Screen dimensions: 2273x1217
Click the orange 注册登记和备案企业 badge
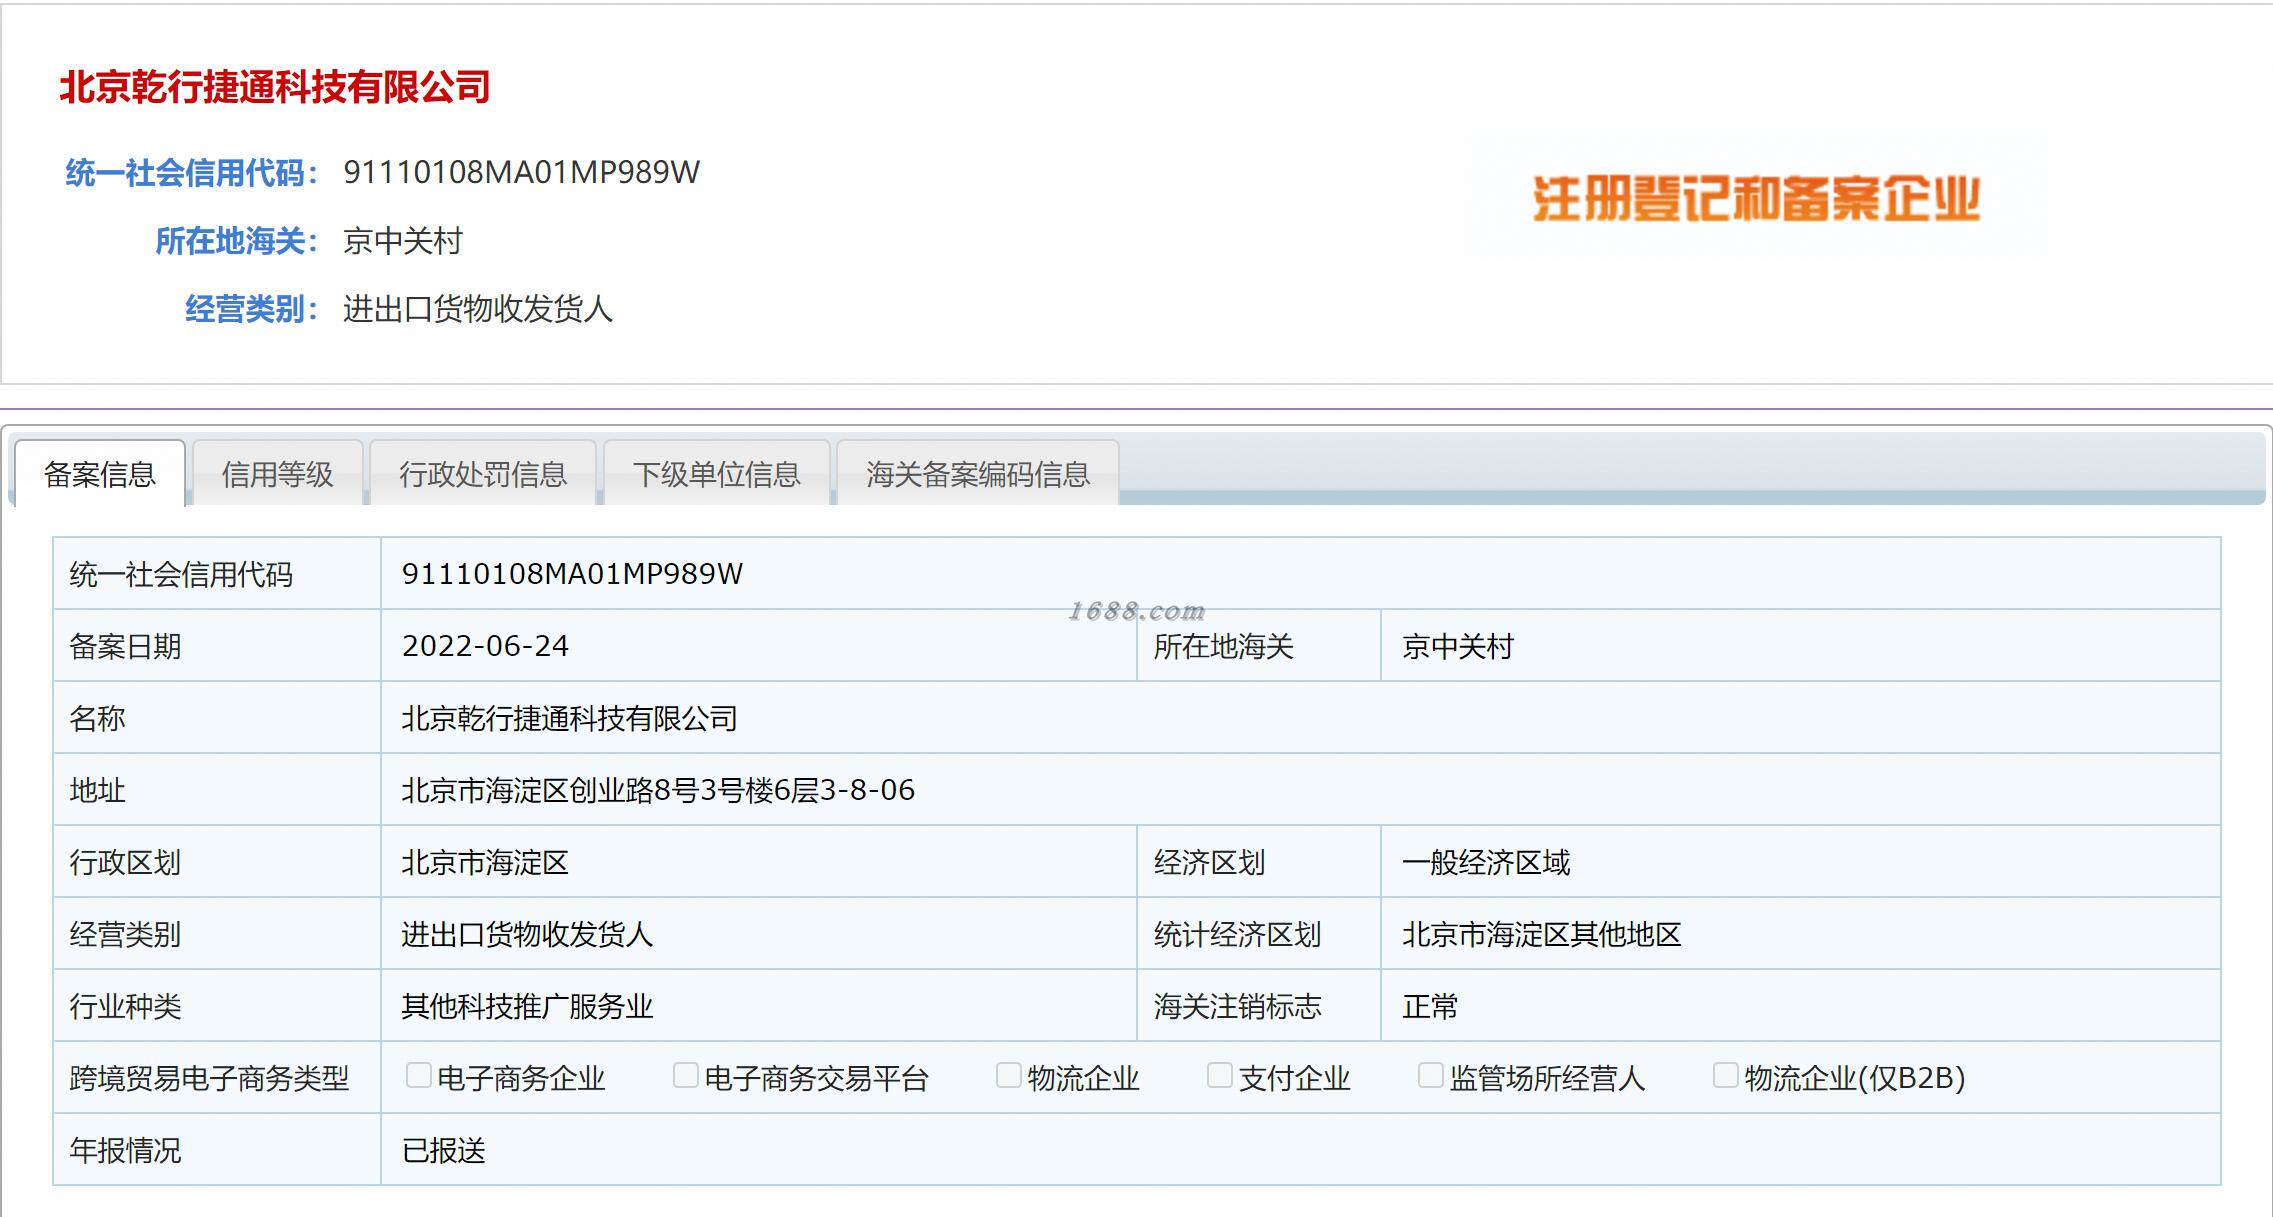[x=1756, y=198]
